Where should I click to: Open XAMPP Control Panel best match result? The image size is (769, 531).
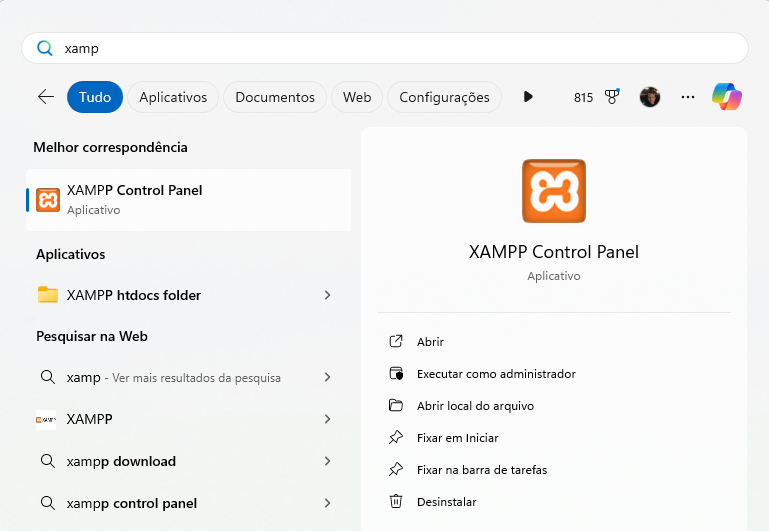point(188,200)
